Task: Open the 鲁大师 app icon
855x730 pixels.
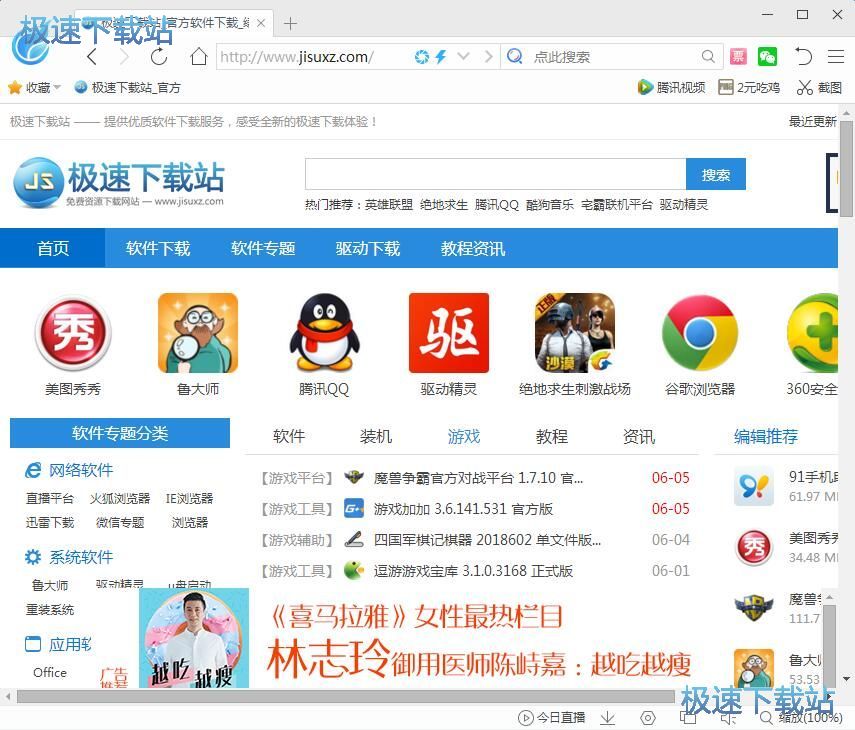Action: tap(198, 333)
